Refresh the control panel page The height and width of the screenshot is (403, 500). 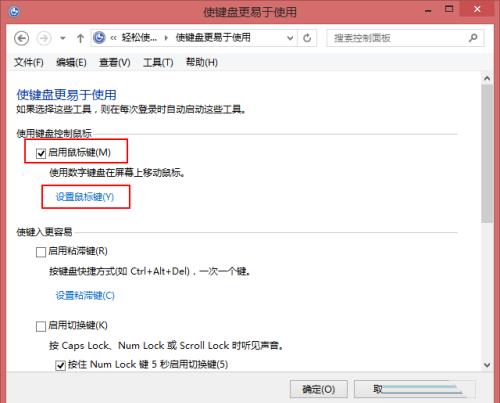307,38
